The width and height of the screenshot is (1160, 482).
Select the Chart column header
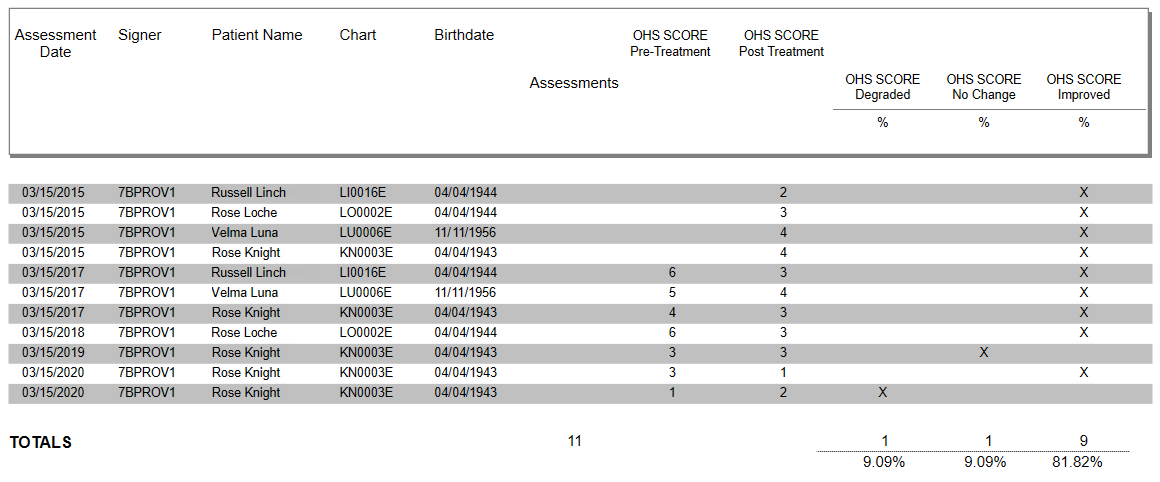pyautogui.click(x=358, y=35)
